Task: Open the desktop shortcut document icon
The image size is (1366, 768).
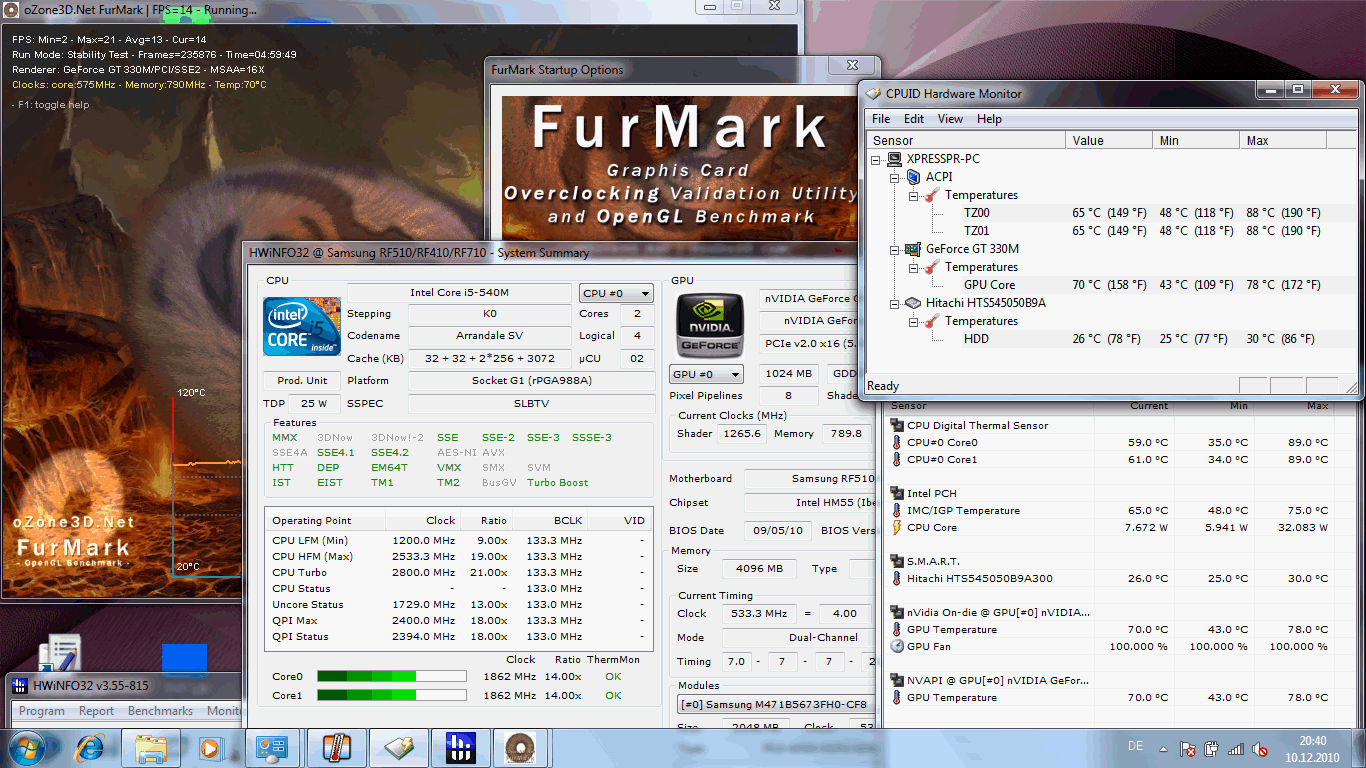Action: click(59, 655)
